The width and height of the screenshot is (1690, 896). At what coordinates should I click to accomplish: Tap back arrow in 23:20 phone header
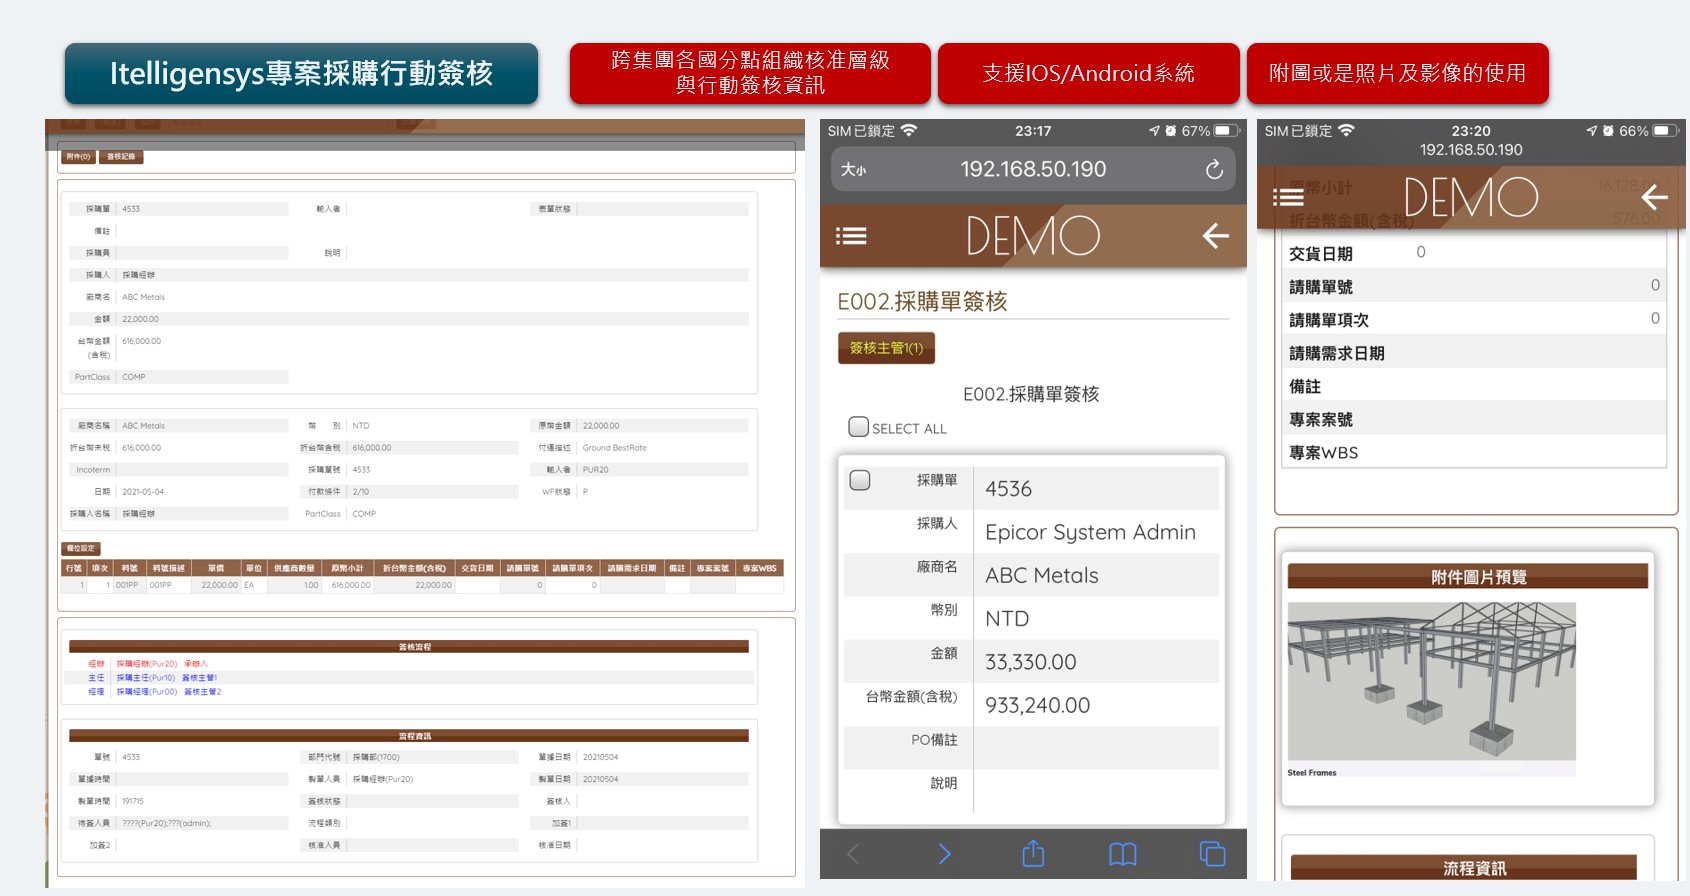tap(1654, 197)
